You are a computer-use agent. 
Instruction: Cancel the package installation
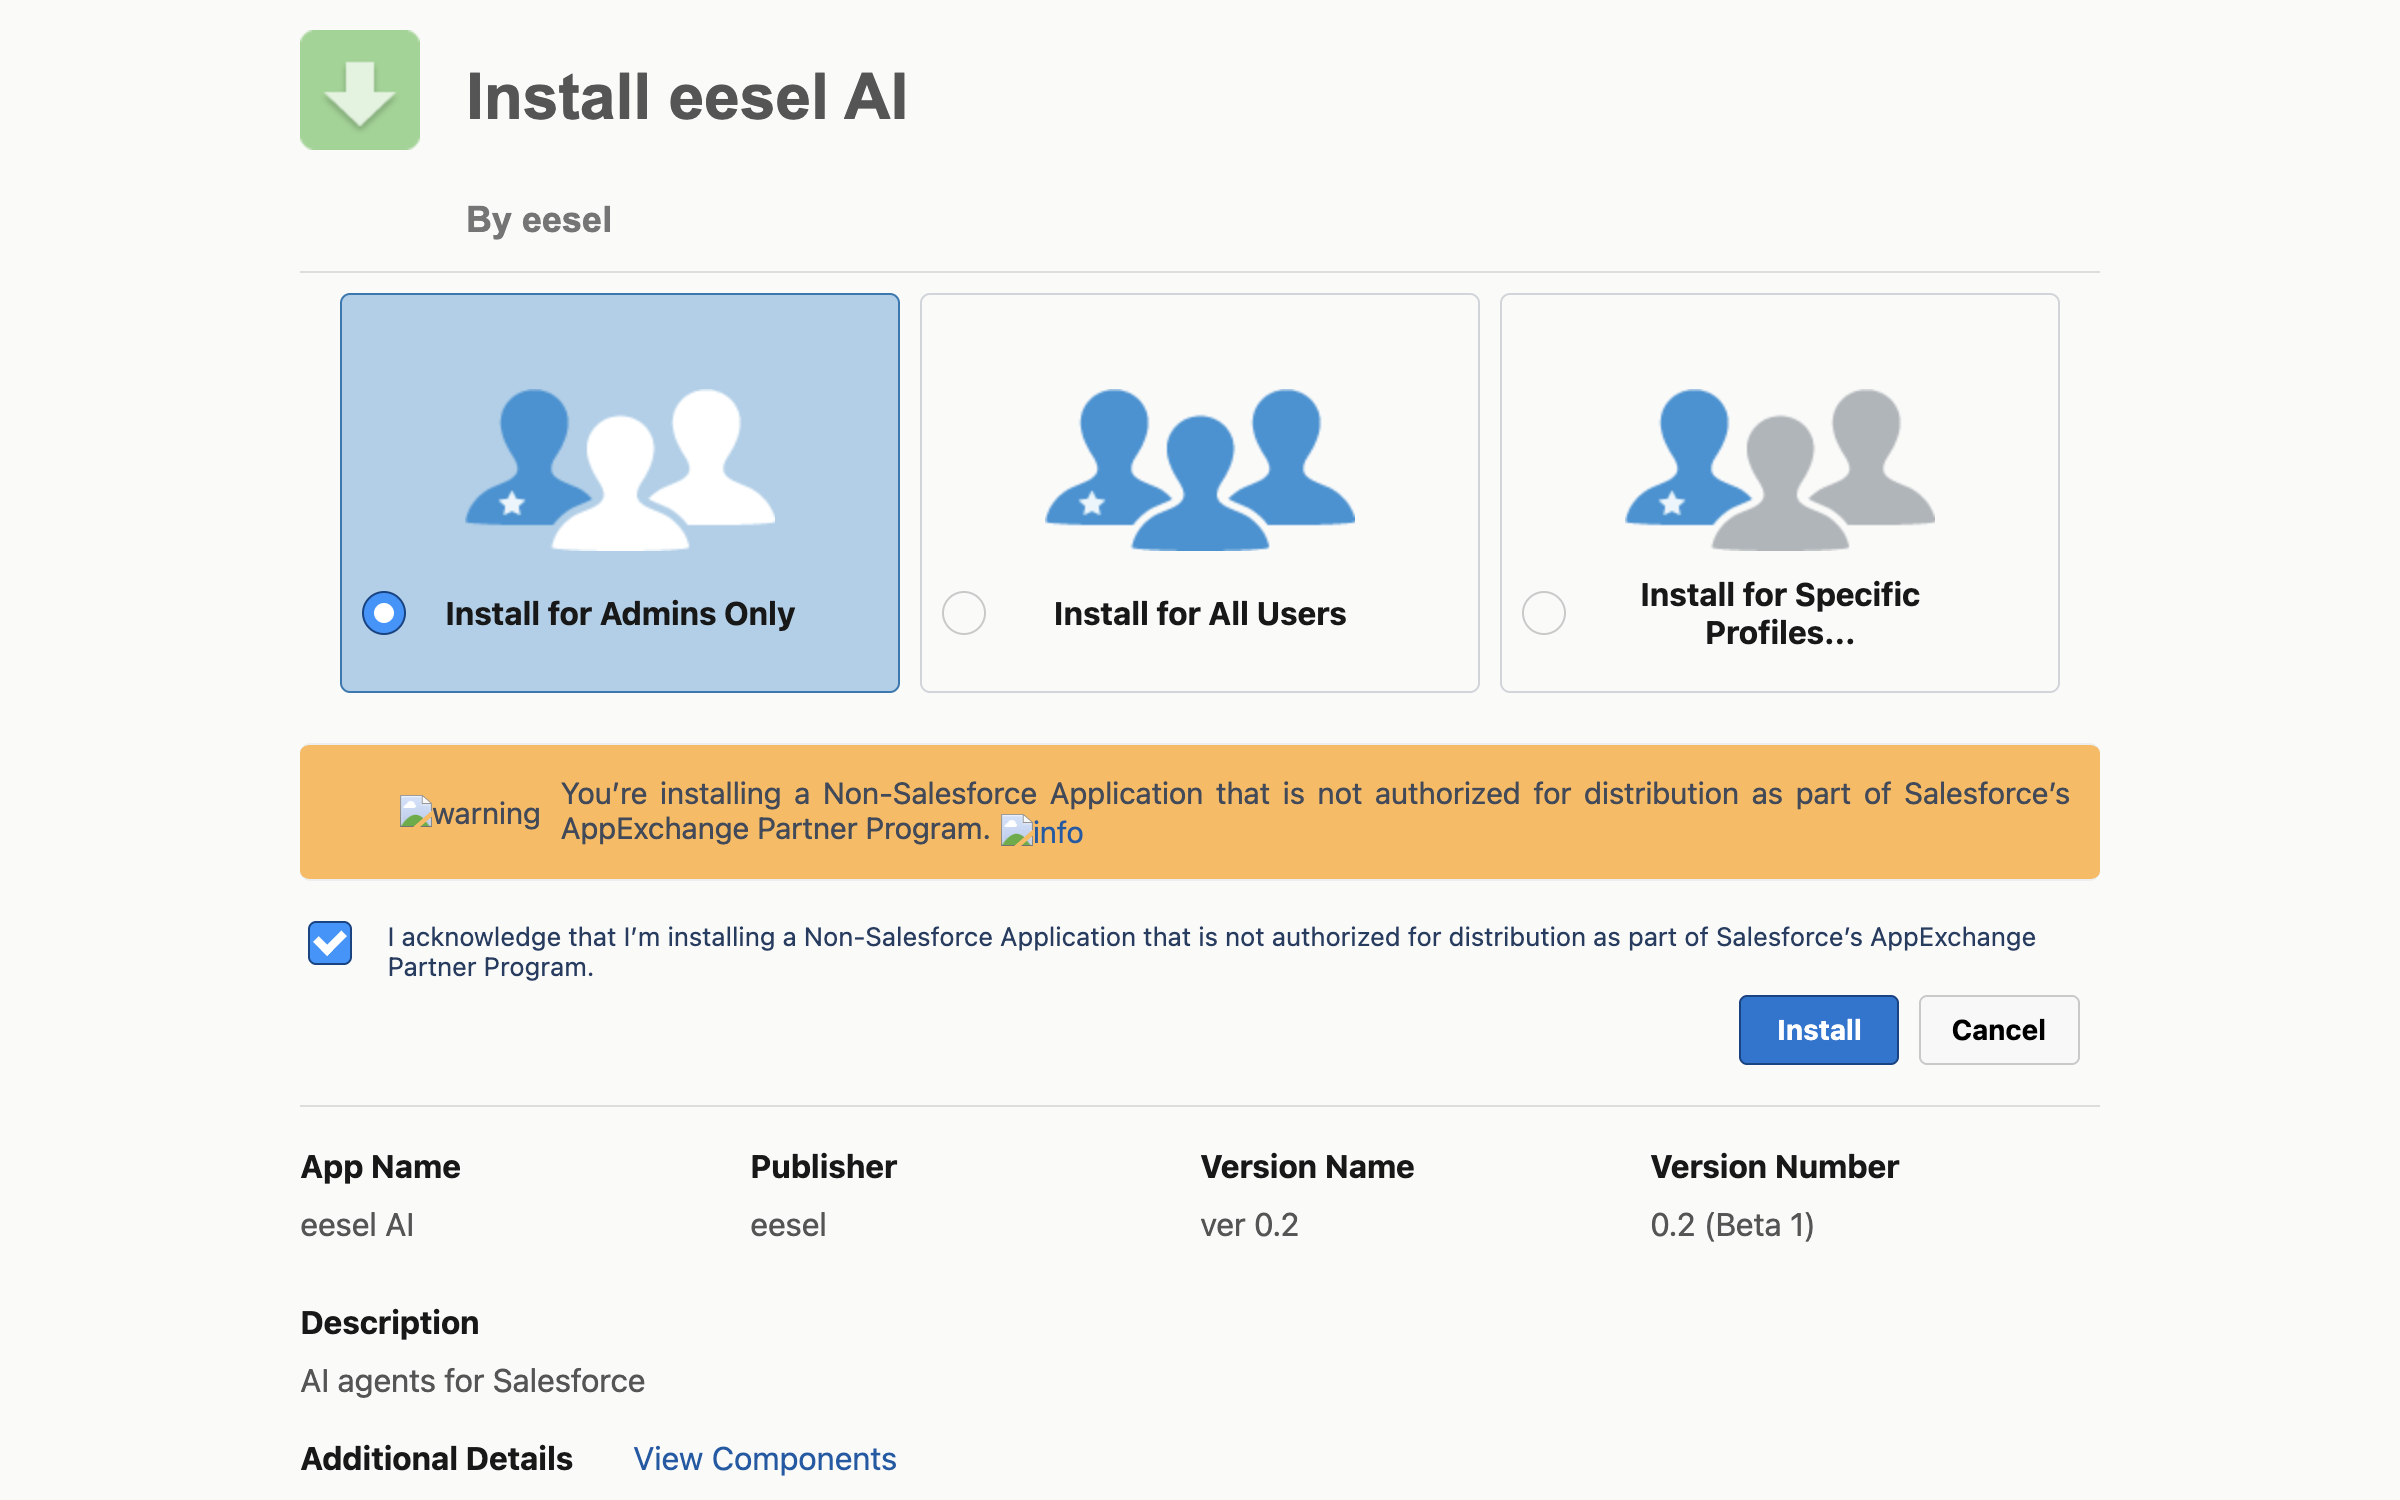point(1998,1030)
